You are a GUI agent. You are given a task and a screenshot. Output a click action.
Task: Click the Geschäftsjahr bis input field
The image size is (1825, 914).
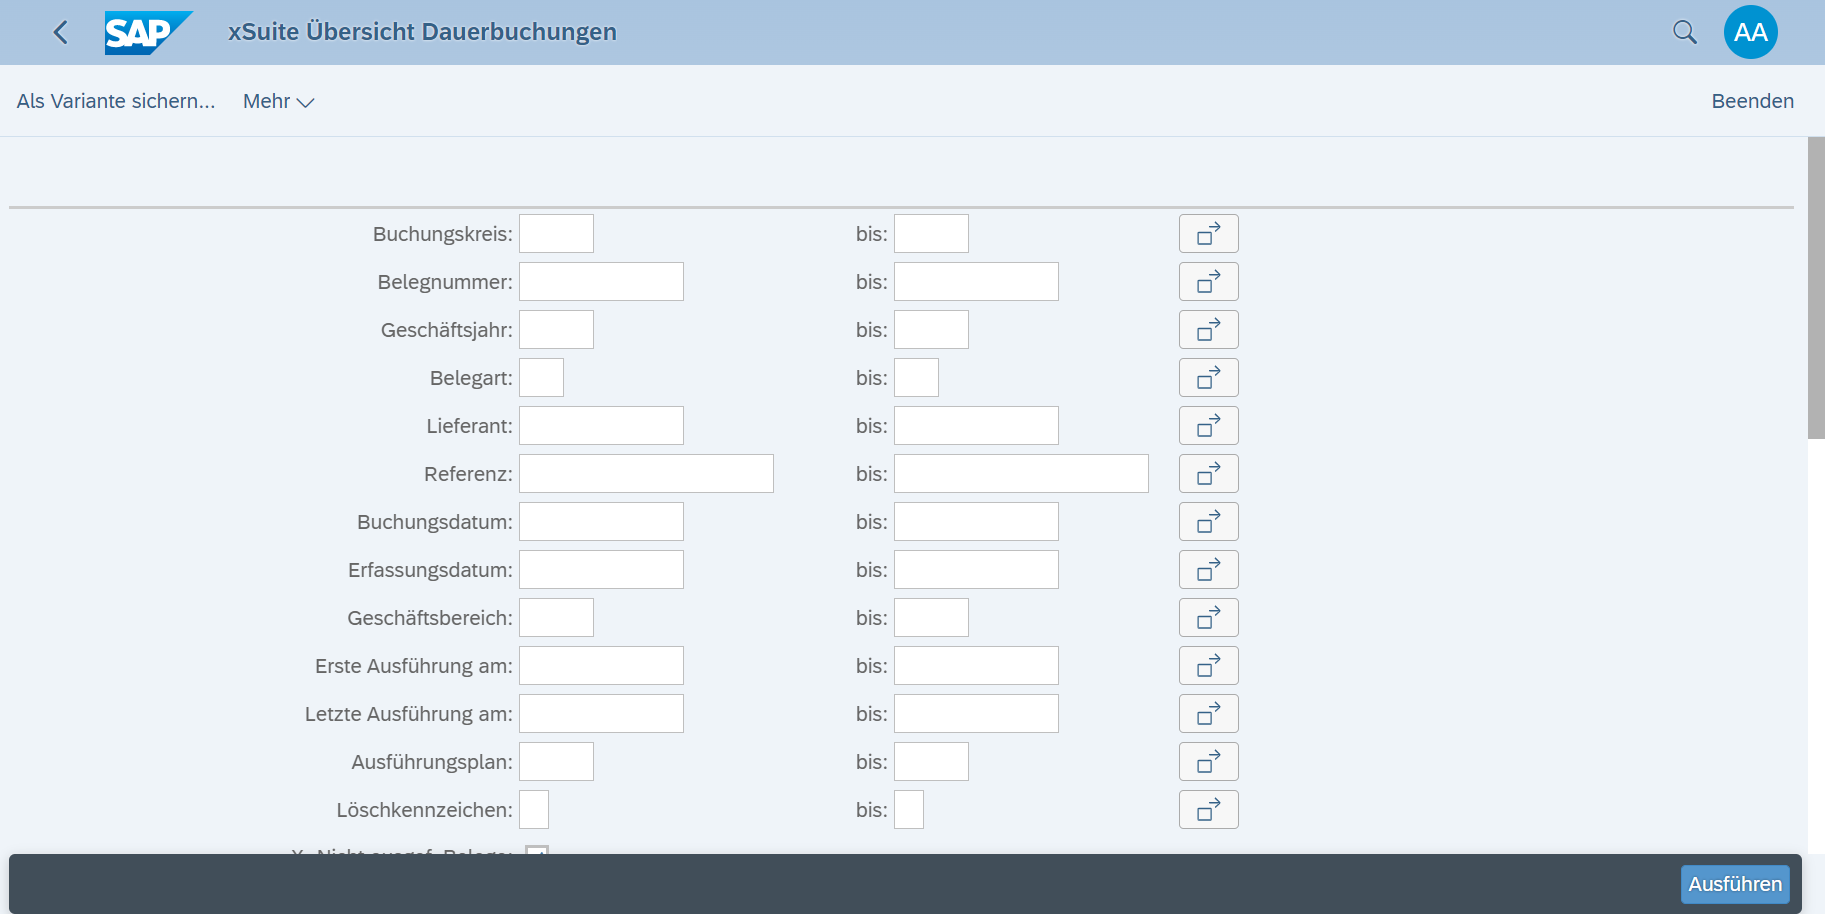(931, 330)
